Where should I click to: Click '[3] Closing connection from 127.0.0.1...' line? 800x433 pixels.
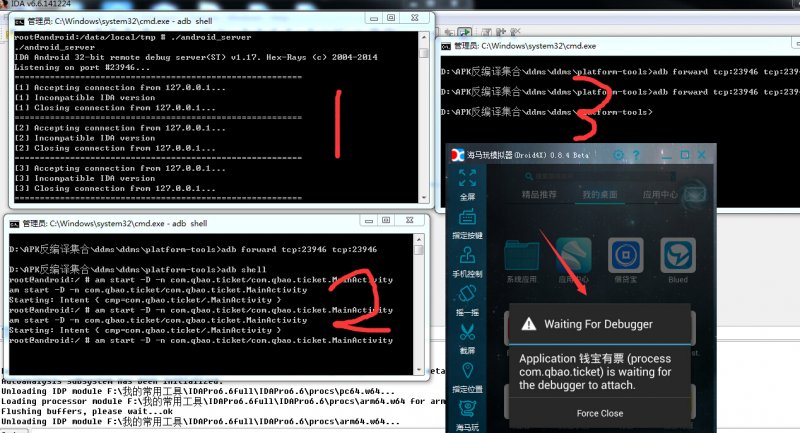tap(115, 188)
